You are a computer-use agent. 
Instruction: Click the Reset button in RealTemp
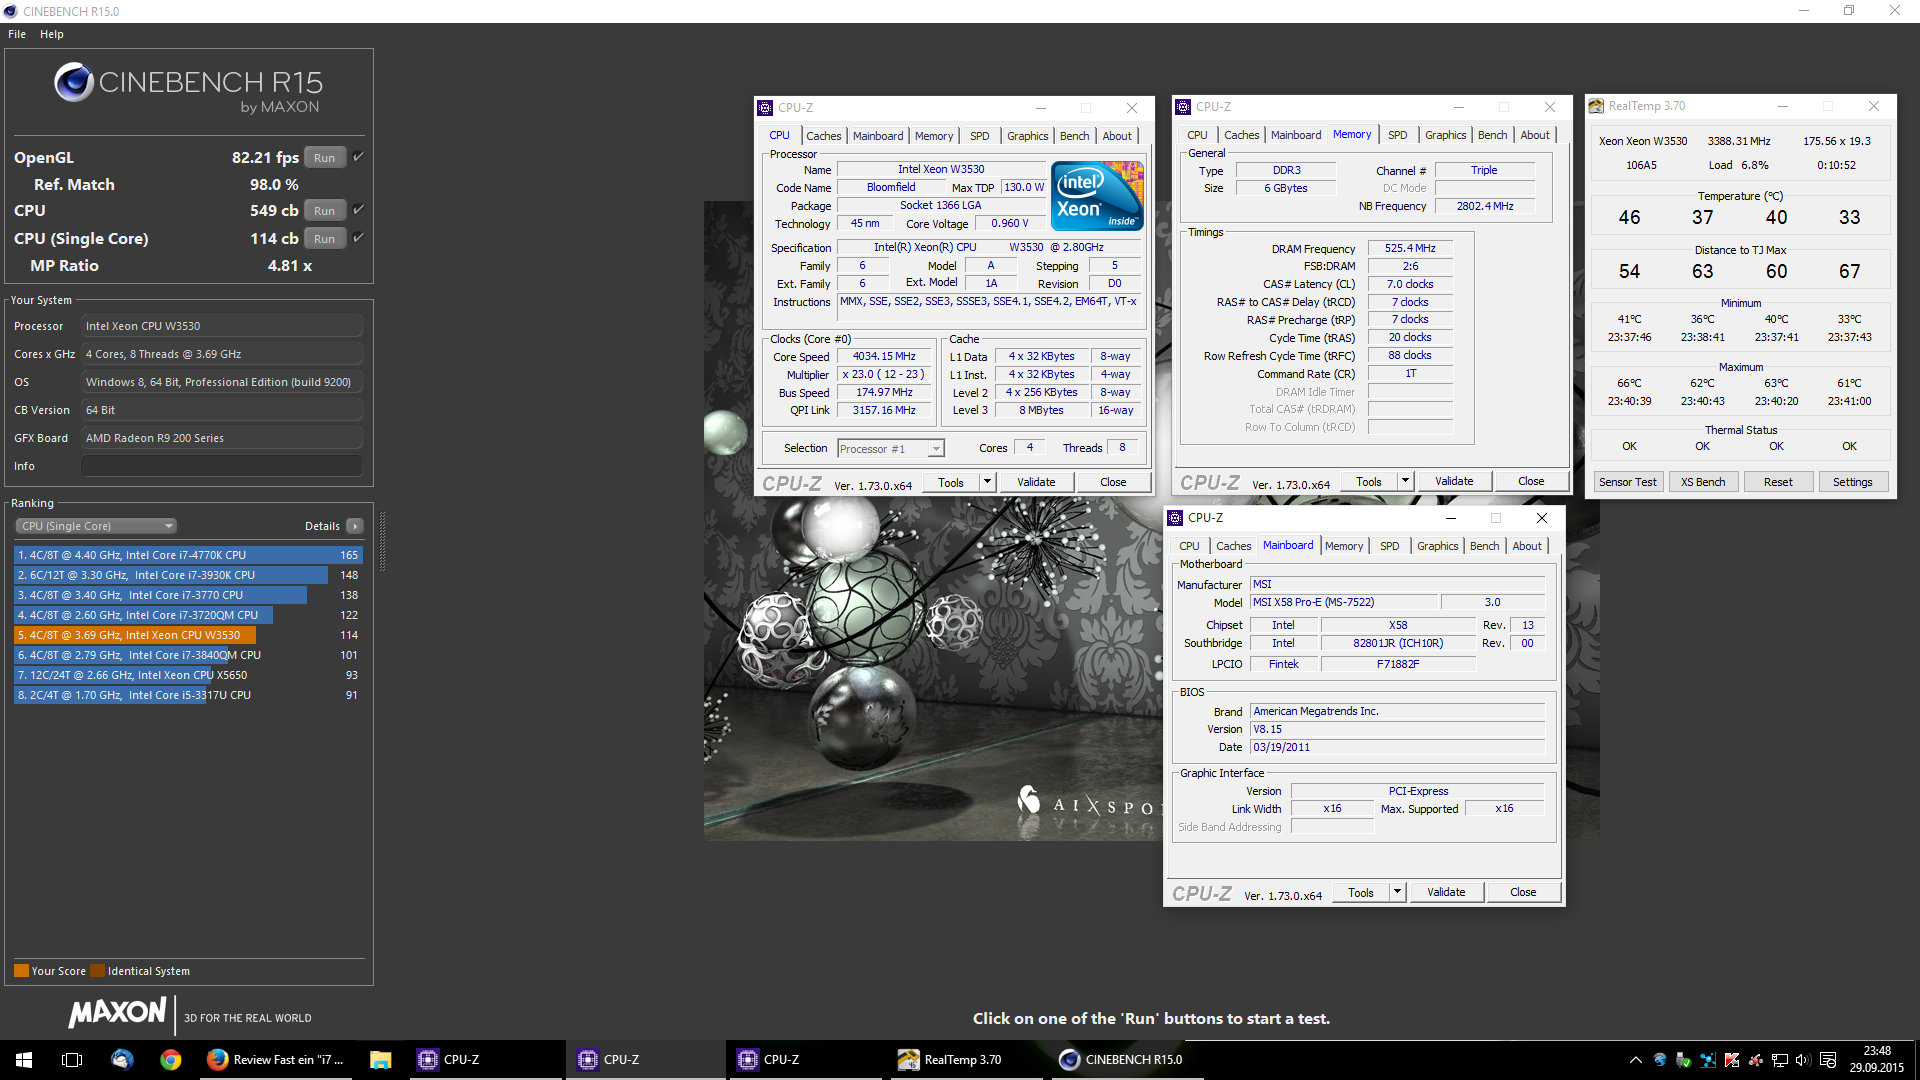point(1778,482)
